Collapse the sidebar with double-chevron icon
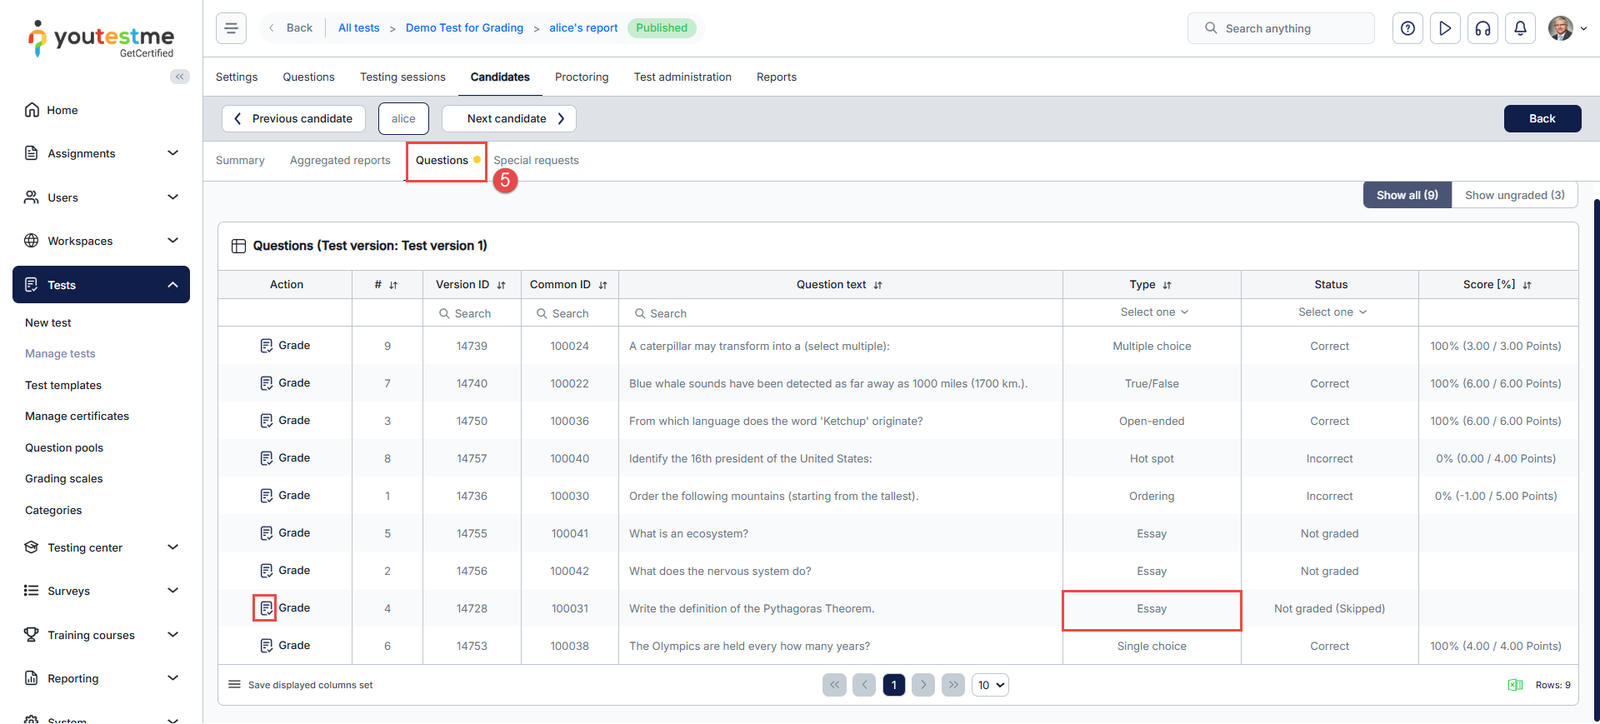The width and height of the screenshot is (1600, 724). pyautogui.click(x=179, y=77)
